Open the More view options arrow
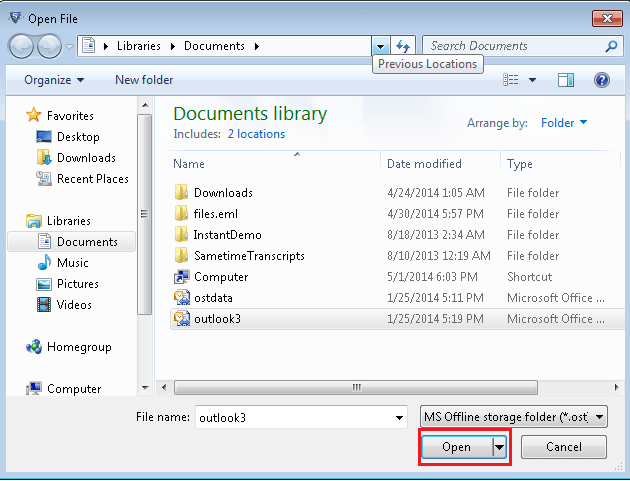Image resolution: width=630 pixels, height=481 pixels. [x=532, y=80]
